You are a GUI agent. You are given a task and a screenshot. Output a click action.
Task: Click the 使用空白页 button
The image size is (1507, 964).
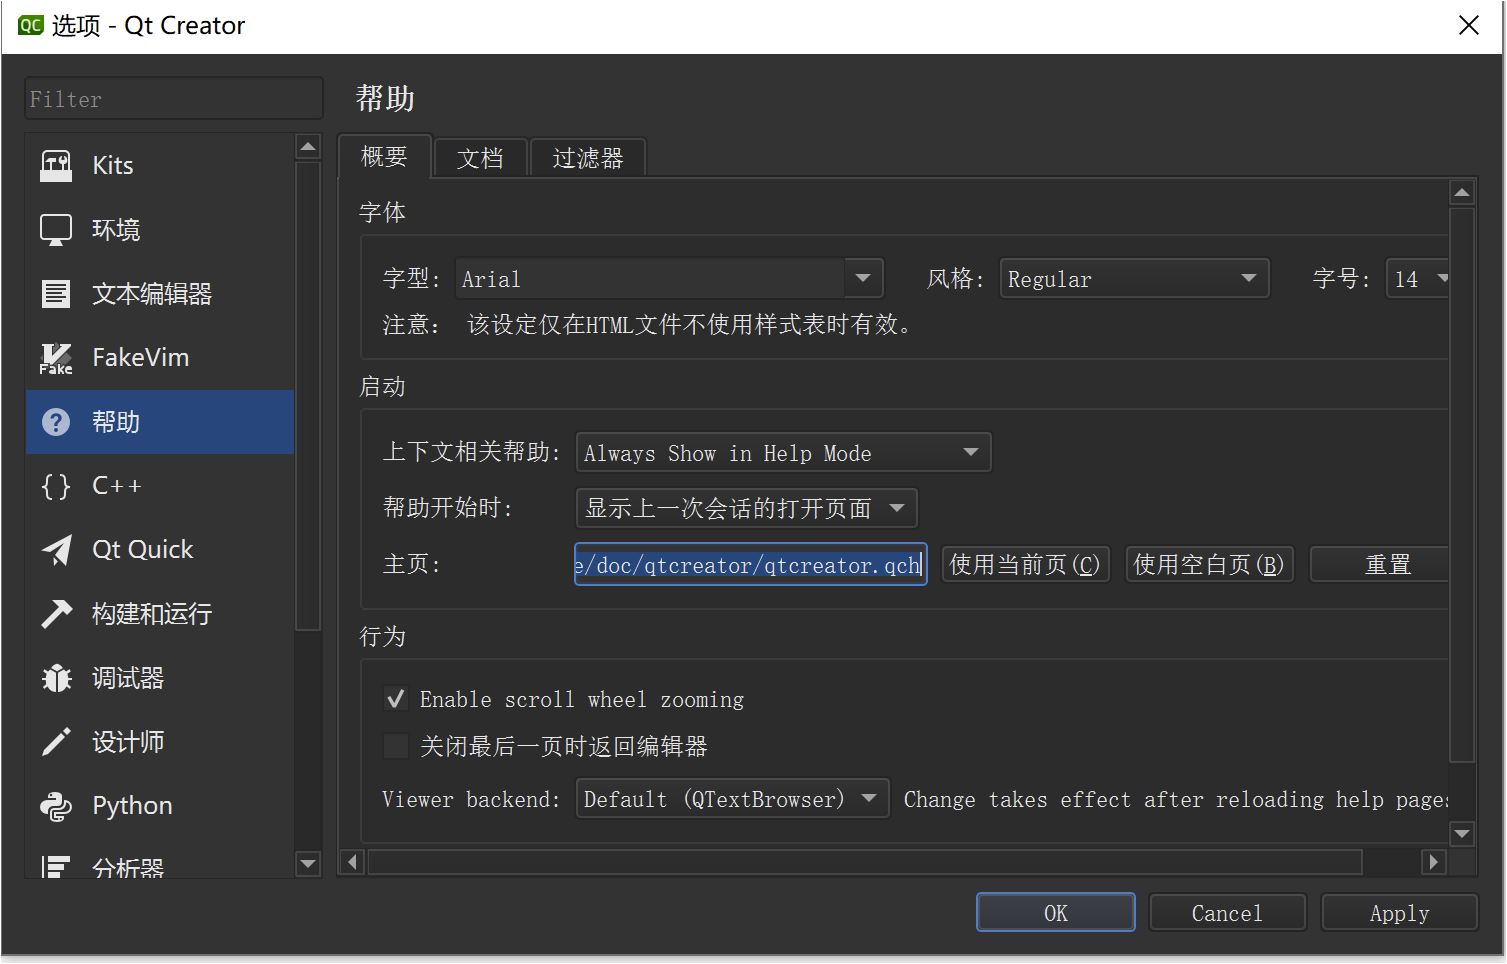(1209, 564)
